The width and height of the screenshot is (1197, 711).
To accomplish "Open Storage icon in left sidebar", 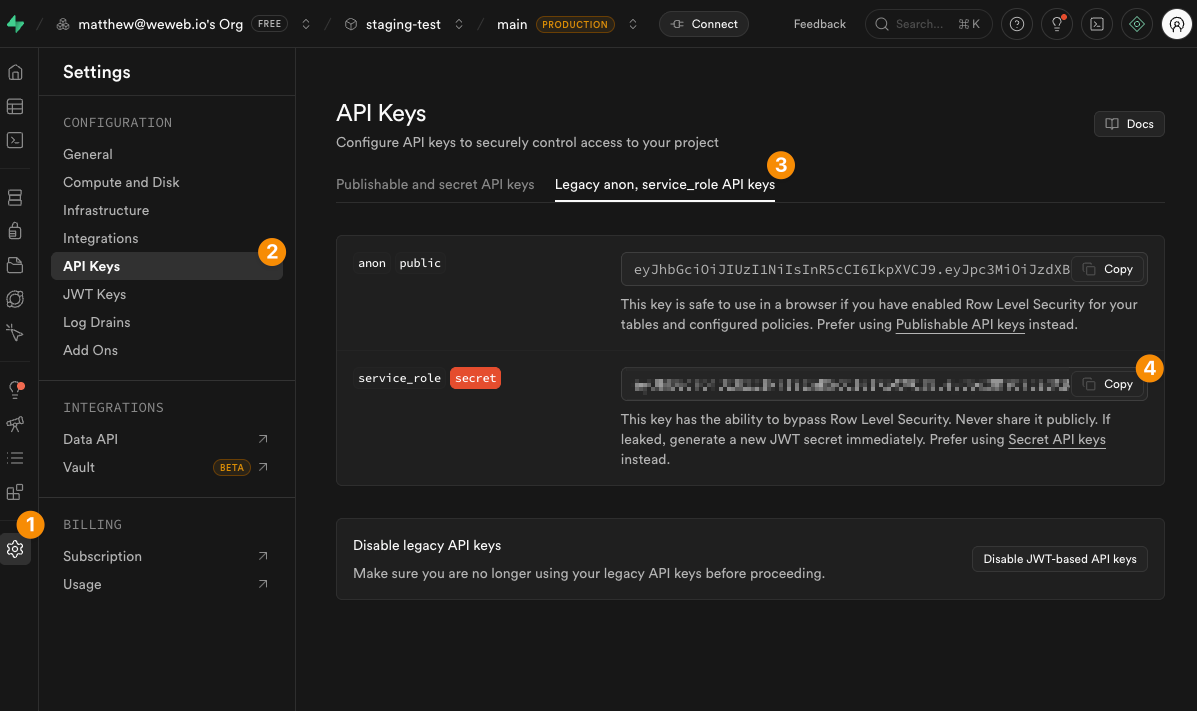I will [x=15, y=265].
